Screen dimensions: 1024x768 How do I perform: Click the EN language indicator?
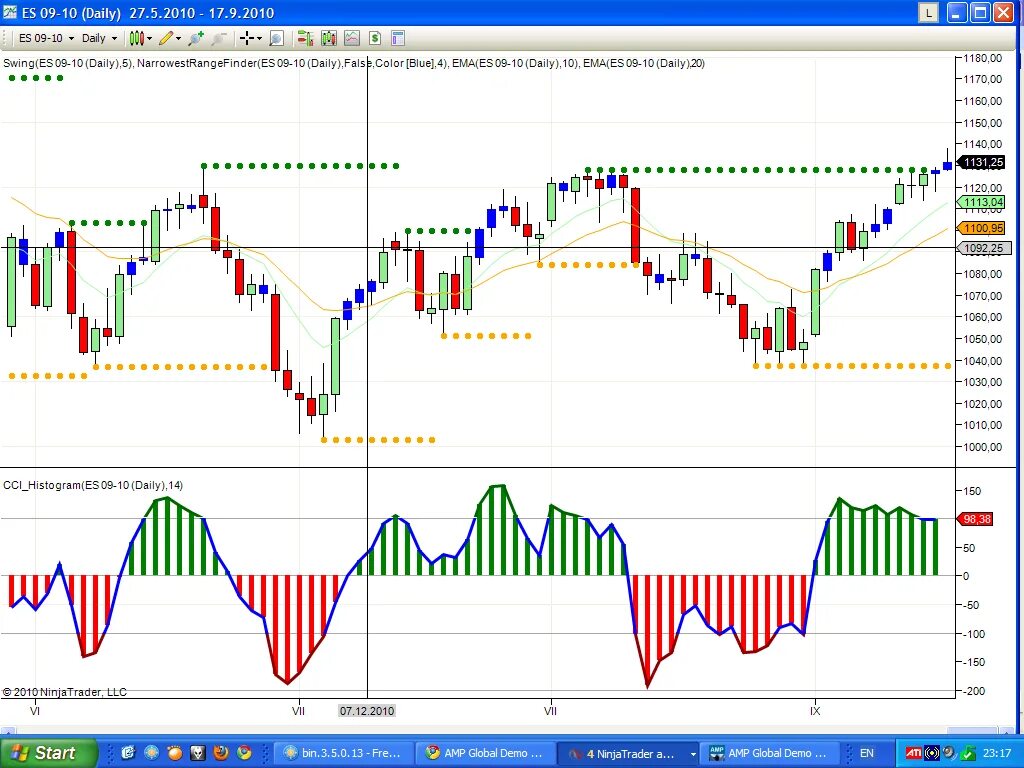pos(867,753)
